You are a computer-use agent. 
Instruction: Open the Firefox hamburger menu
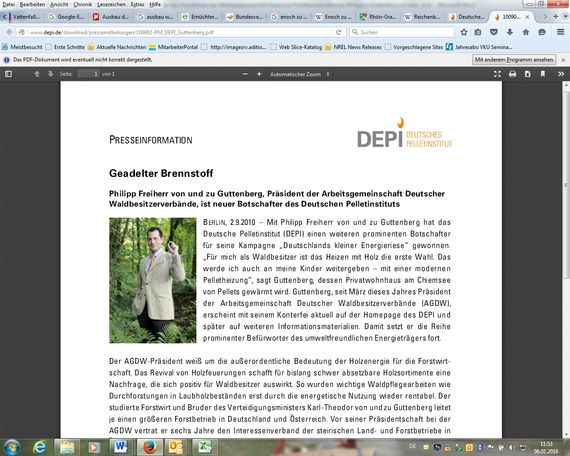(x=561, y=32)
